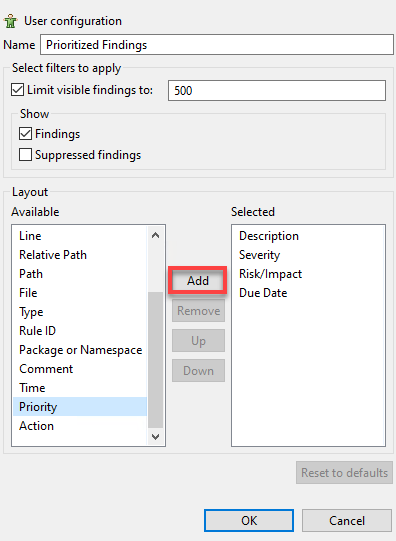Click the Name text field
This screenshot has width=396, height=541.
(217, 45)
